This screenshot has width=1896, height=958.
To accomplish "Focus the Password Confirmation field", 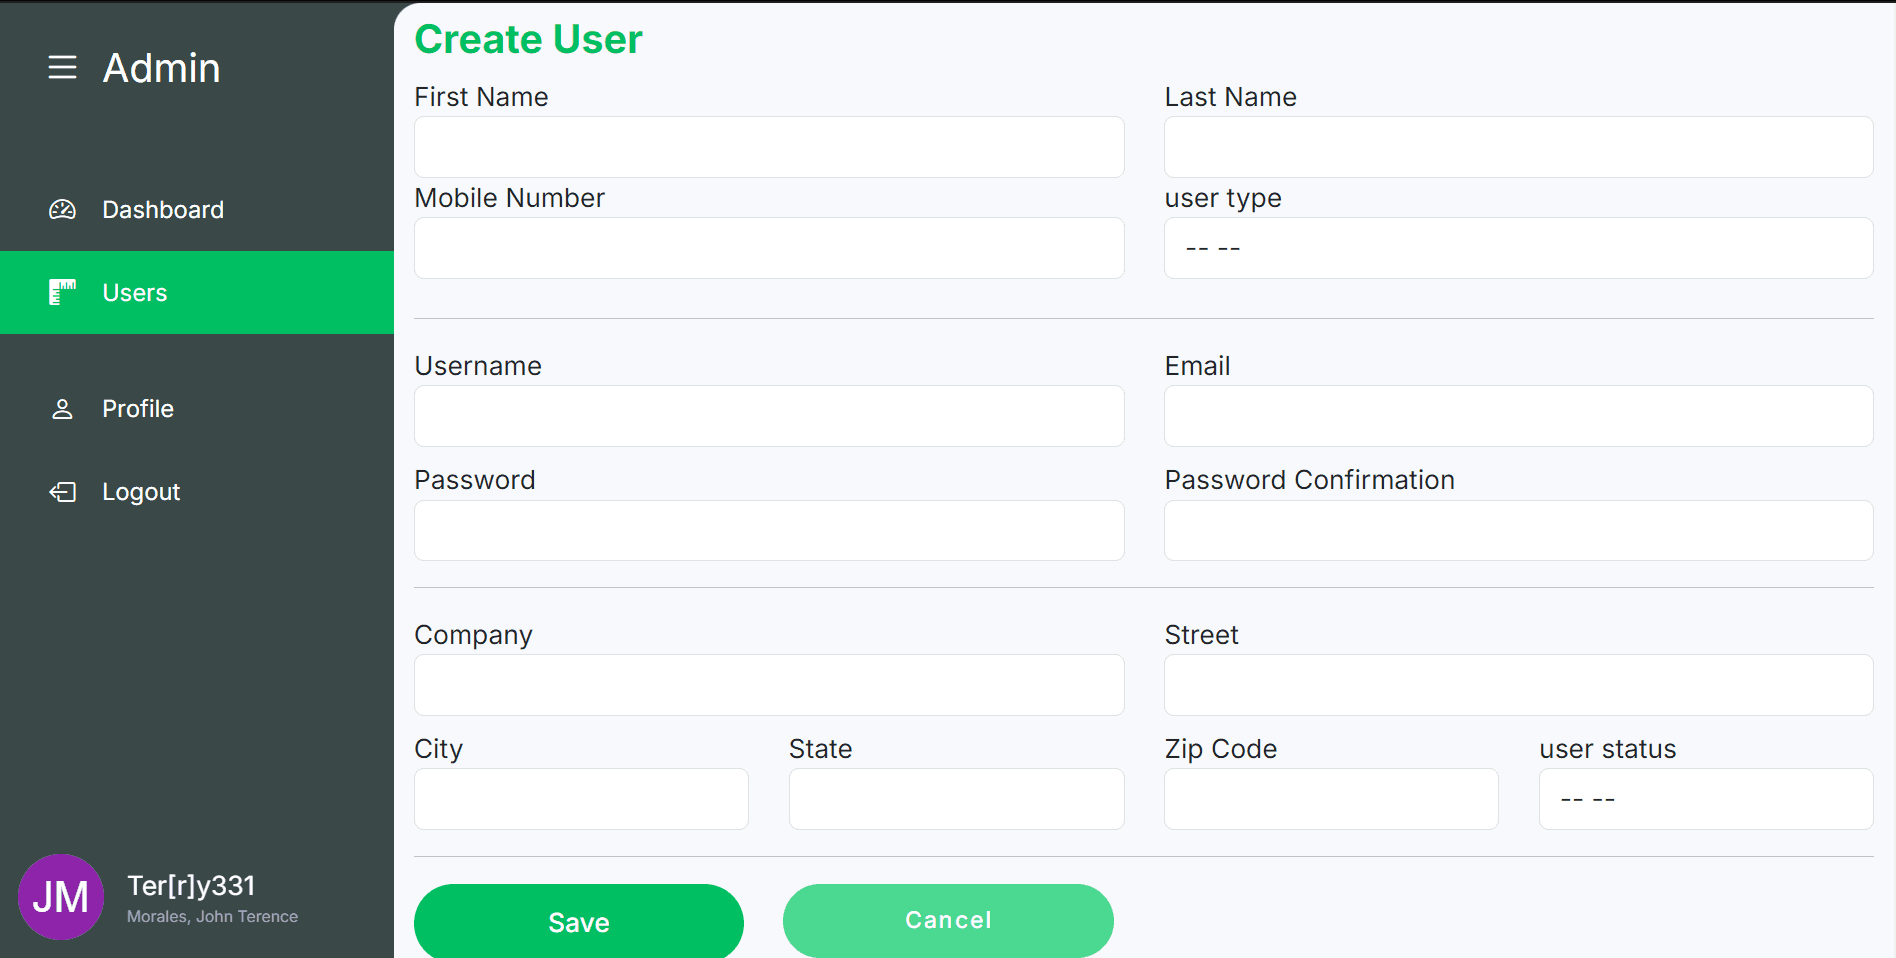I will [x=1518, y=530].
